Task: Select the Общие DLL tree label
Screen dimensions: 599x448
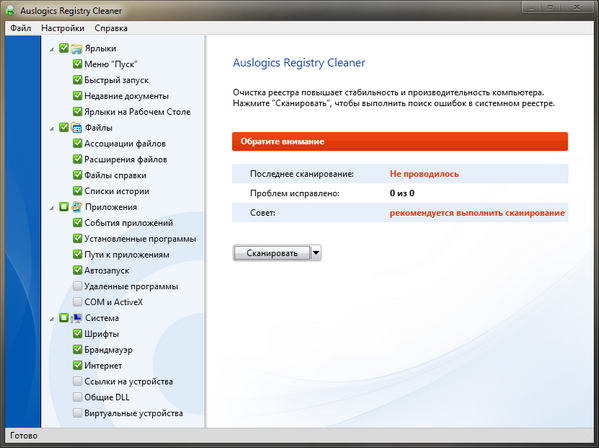Action: click(x=107, y=397)
